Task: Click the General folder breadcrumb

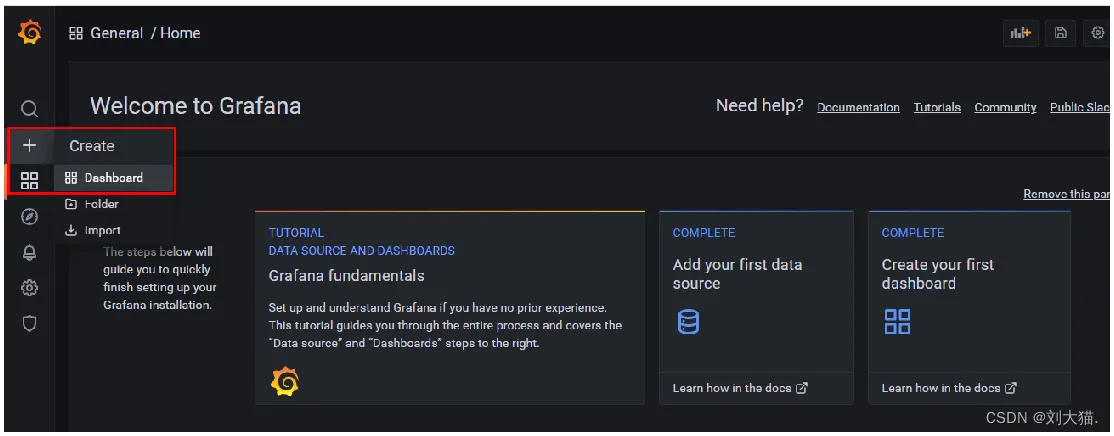Action: coord(117,33)
